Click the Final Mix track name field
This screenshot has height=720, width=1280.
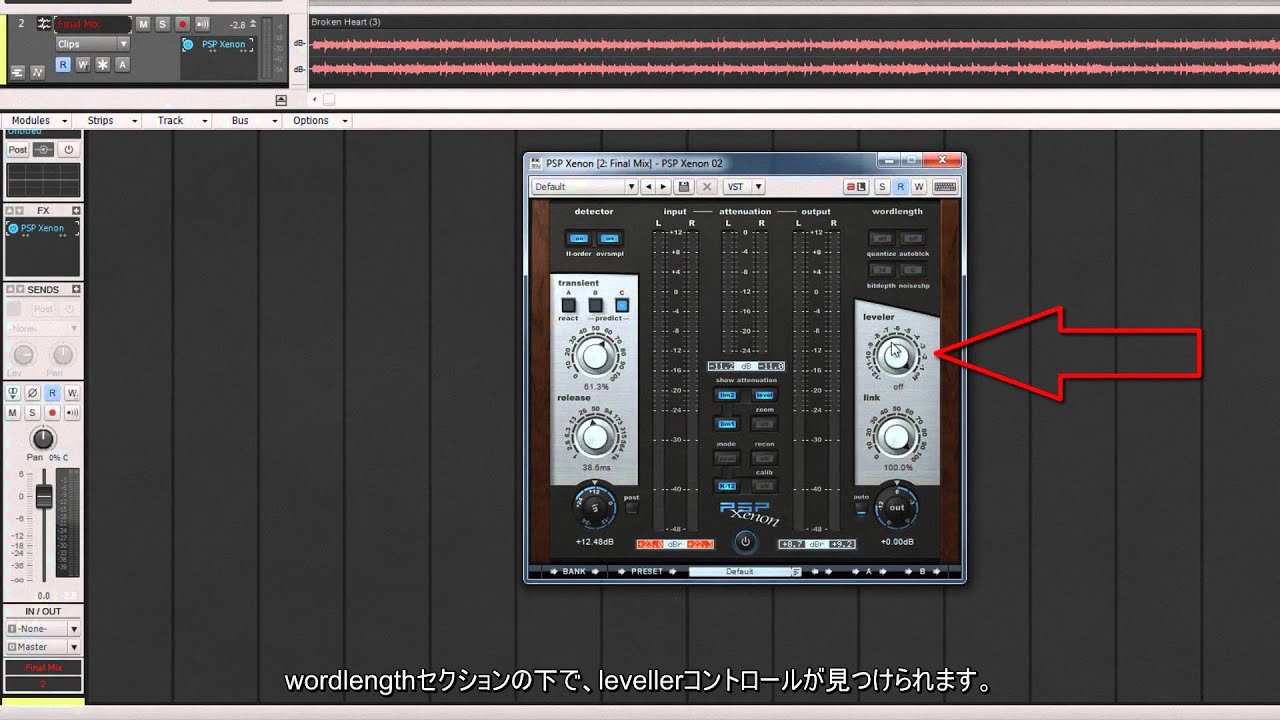pos(93,24)
